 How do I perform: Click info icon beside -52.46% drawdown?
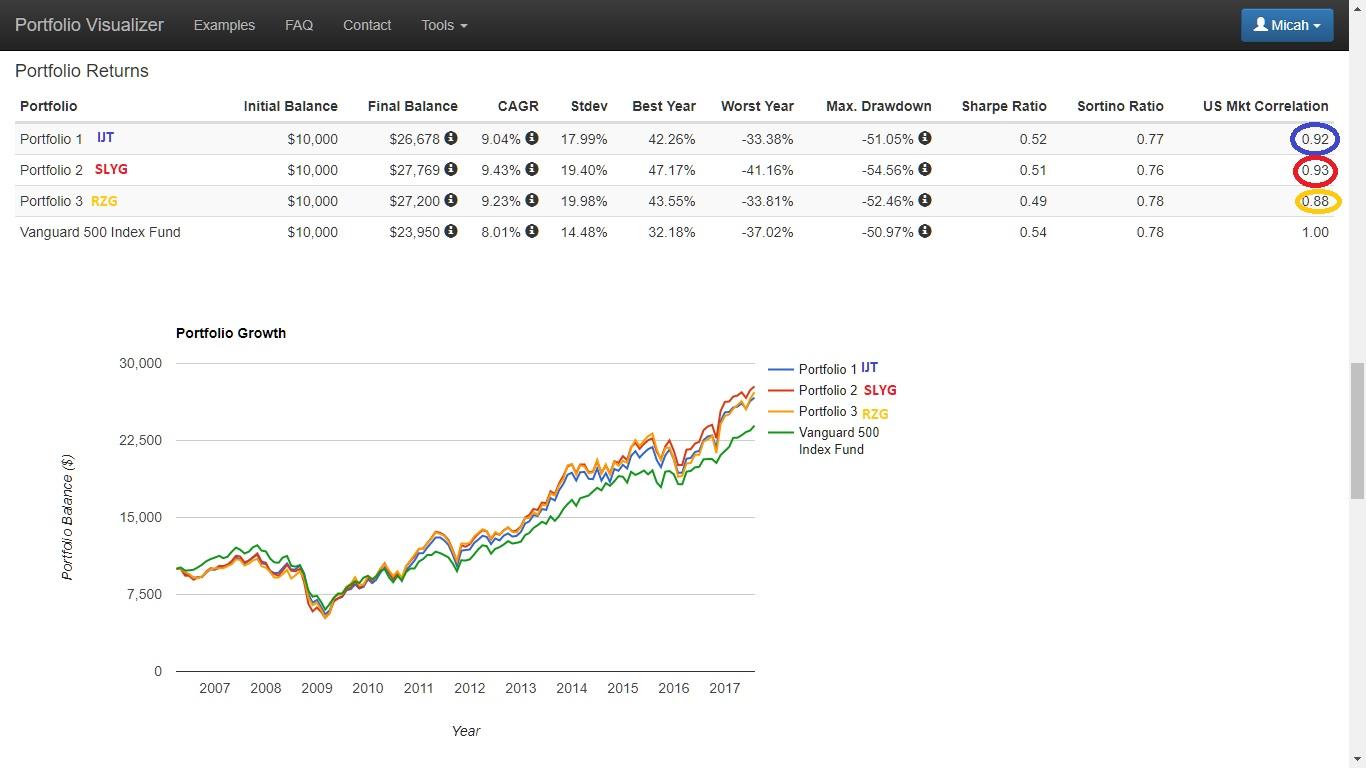(x=925, y=200)
